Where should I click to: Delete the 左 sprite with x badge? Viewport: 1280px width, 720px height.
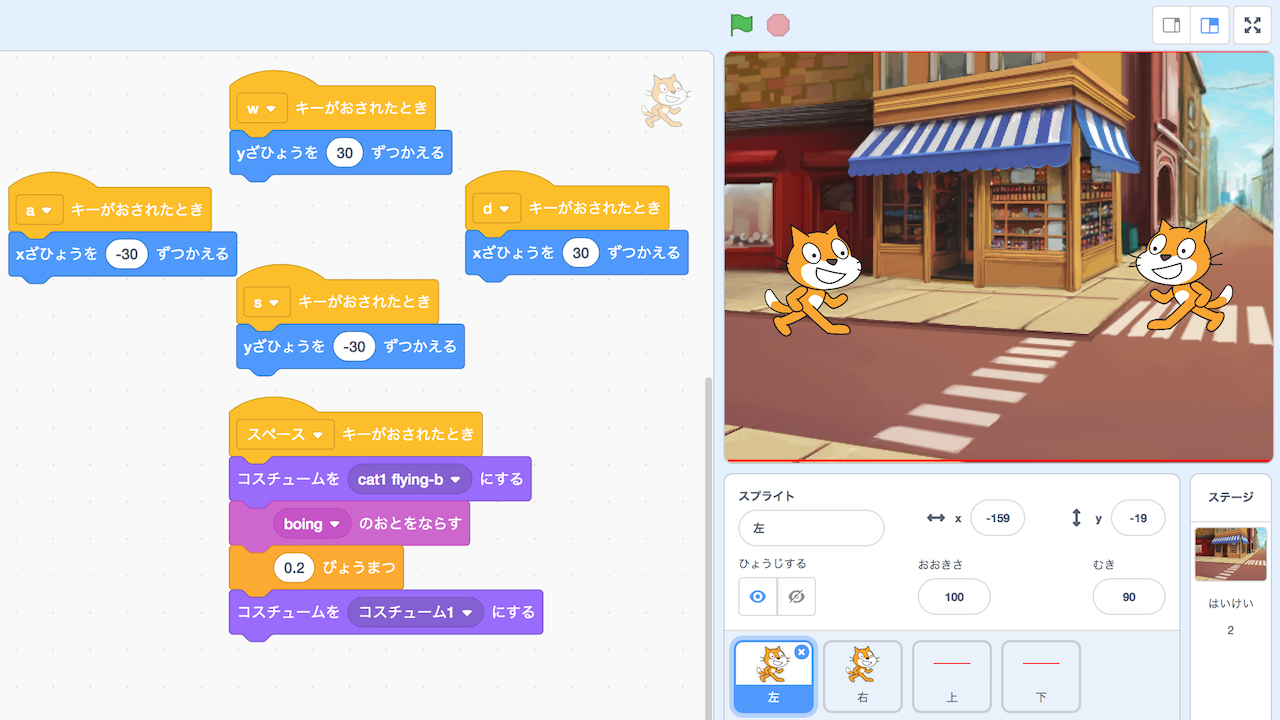click(x=801, y=652)
